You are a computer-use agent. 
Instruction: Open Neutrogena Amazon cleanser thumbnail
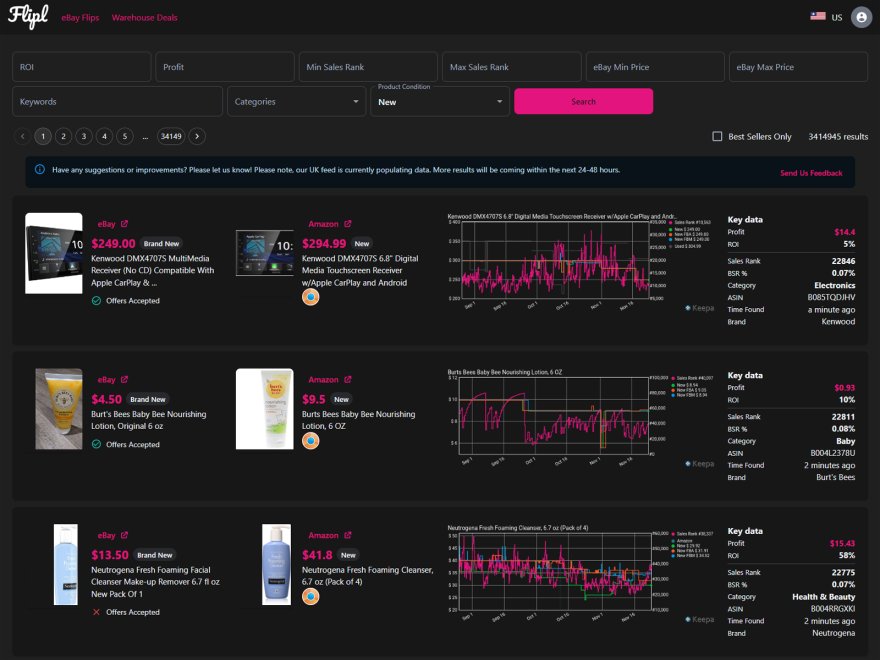click(277, 565)
